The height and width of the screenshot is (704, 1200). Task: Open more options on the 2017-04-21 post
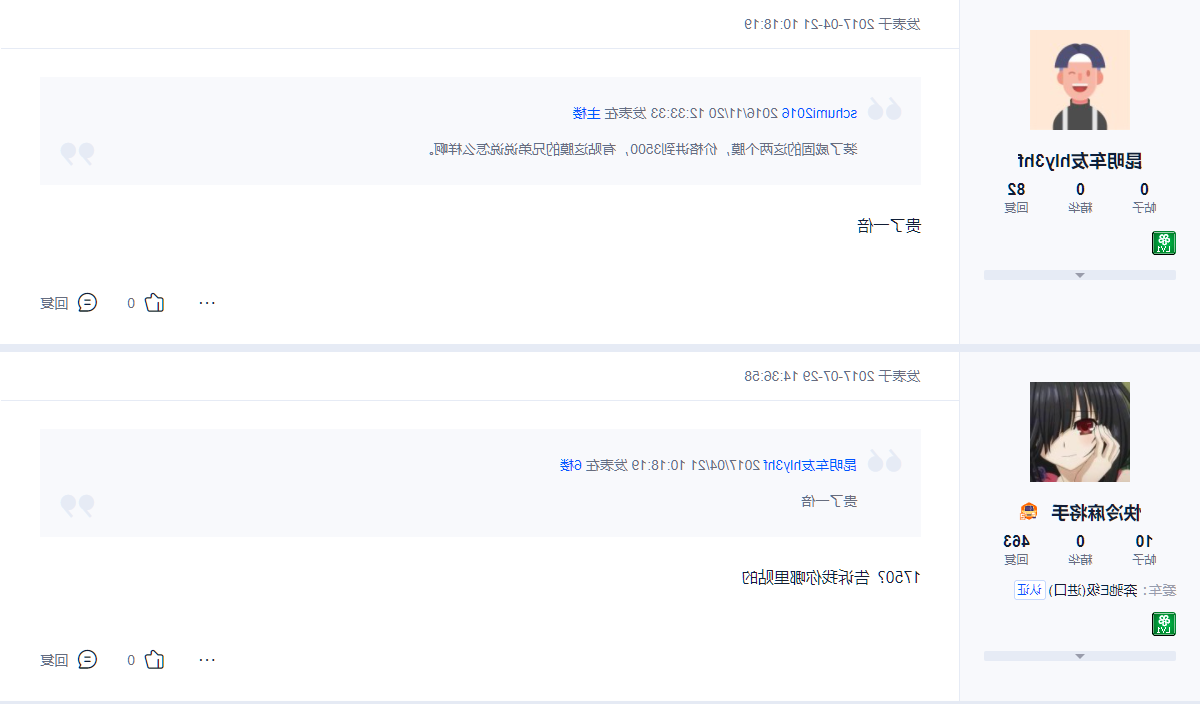click(x=207, y=303)
